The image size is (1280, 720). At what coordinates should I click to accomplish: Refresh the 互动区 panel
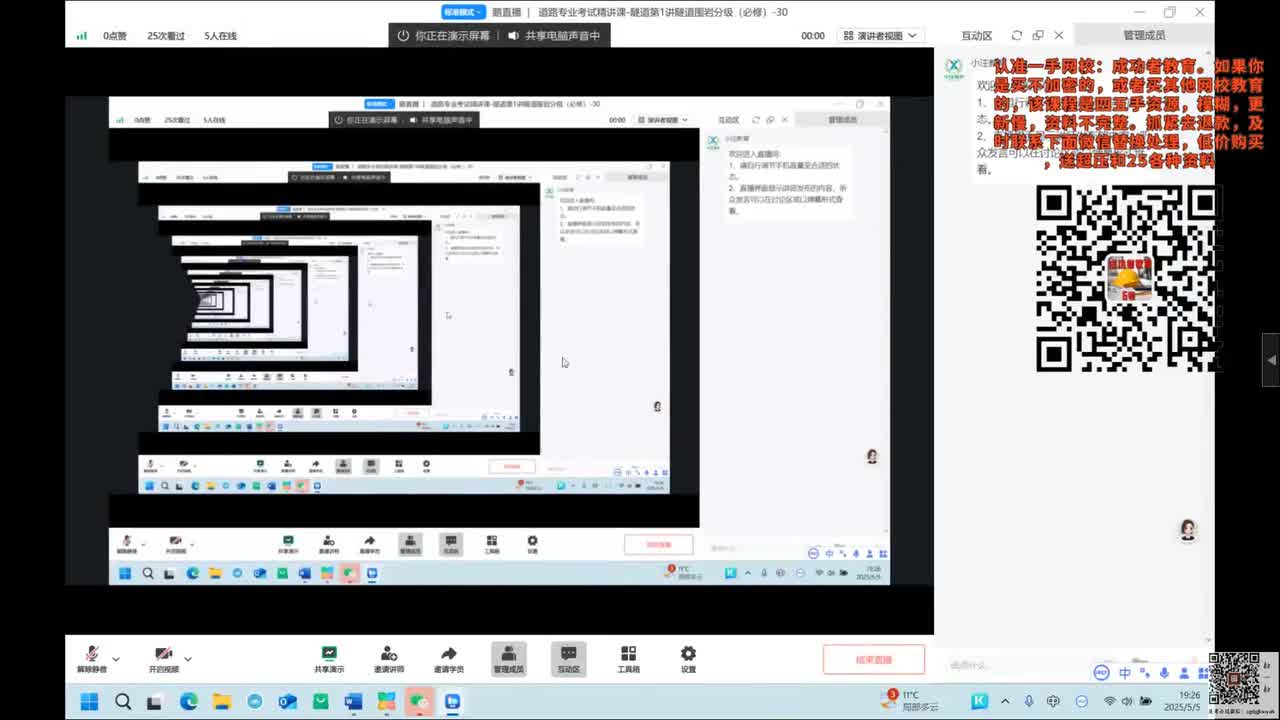coord(1017,35)
